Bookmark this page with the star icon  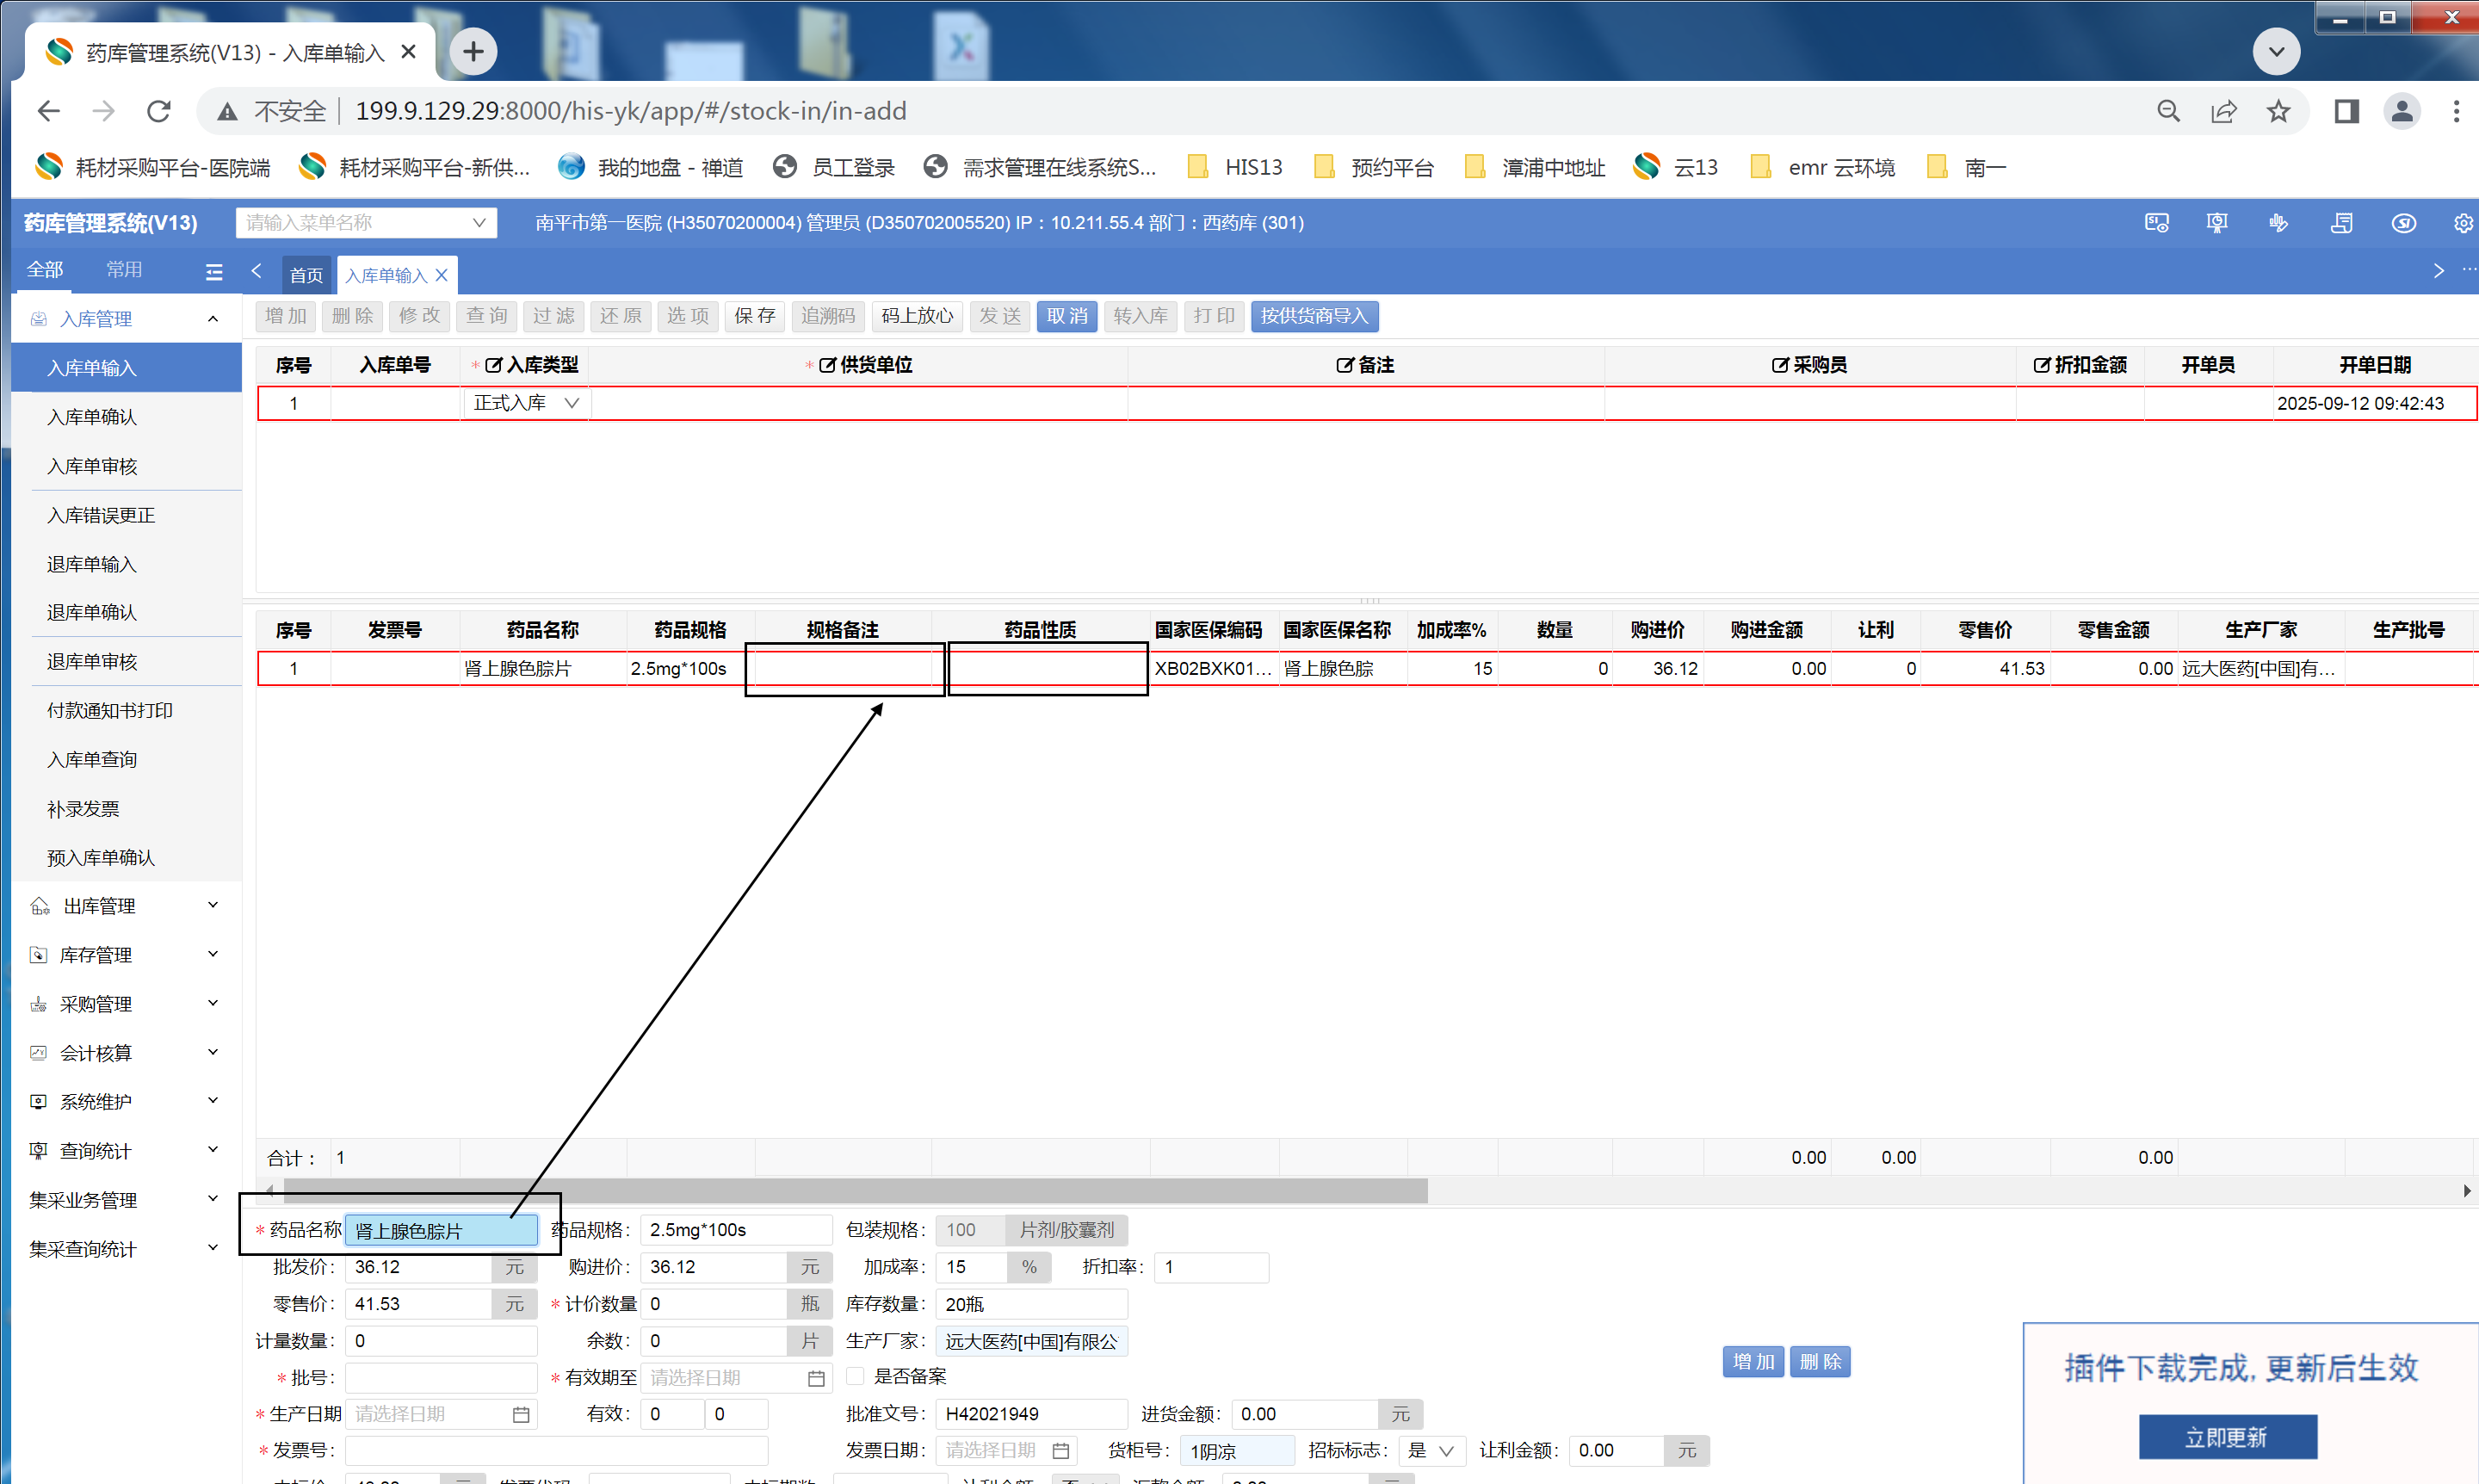(2278, 111)
